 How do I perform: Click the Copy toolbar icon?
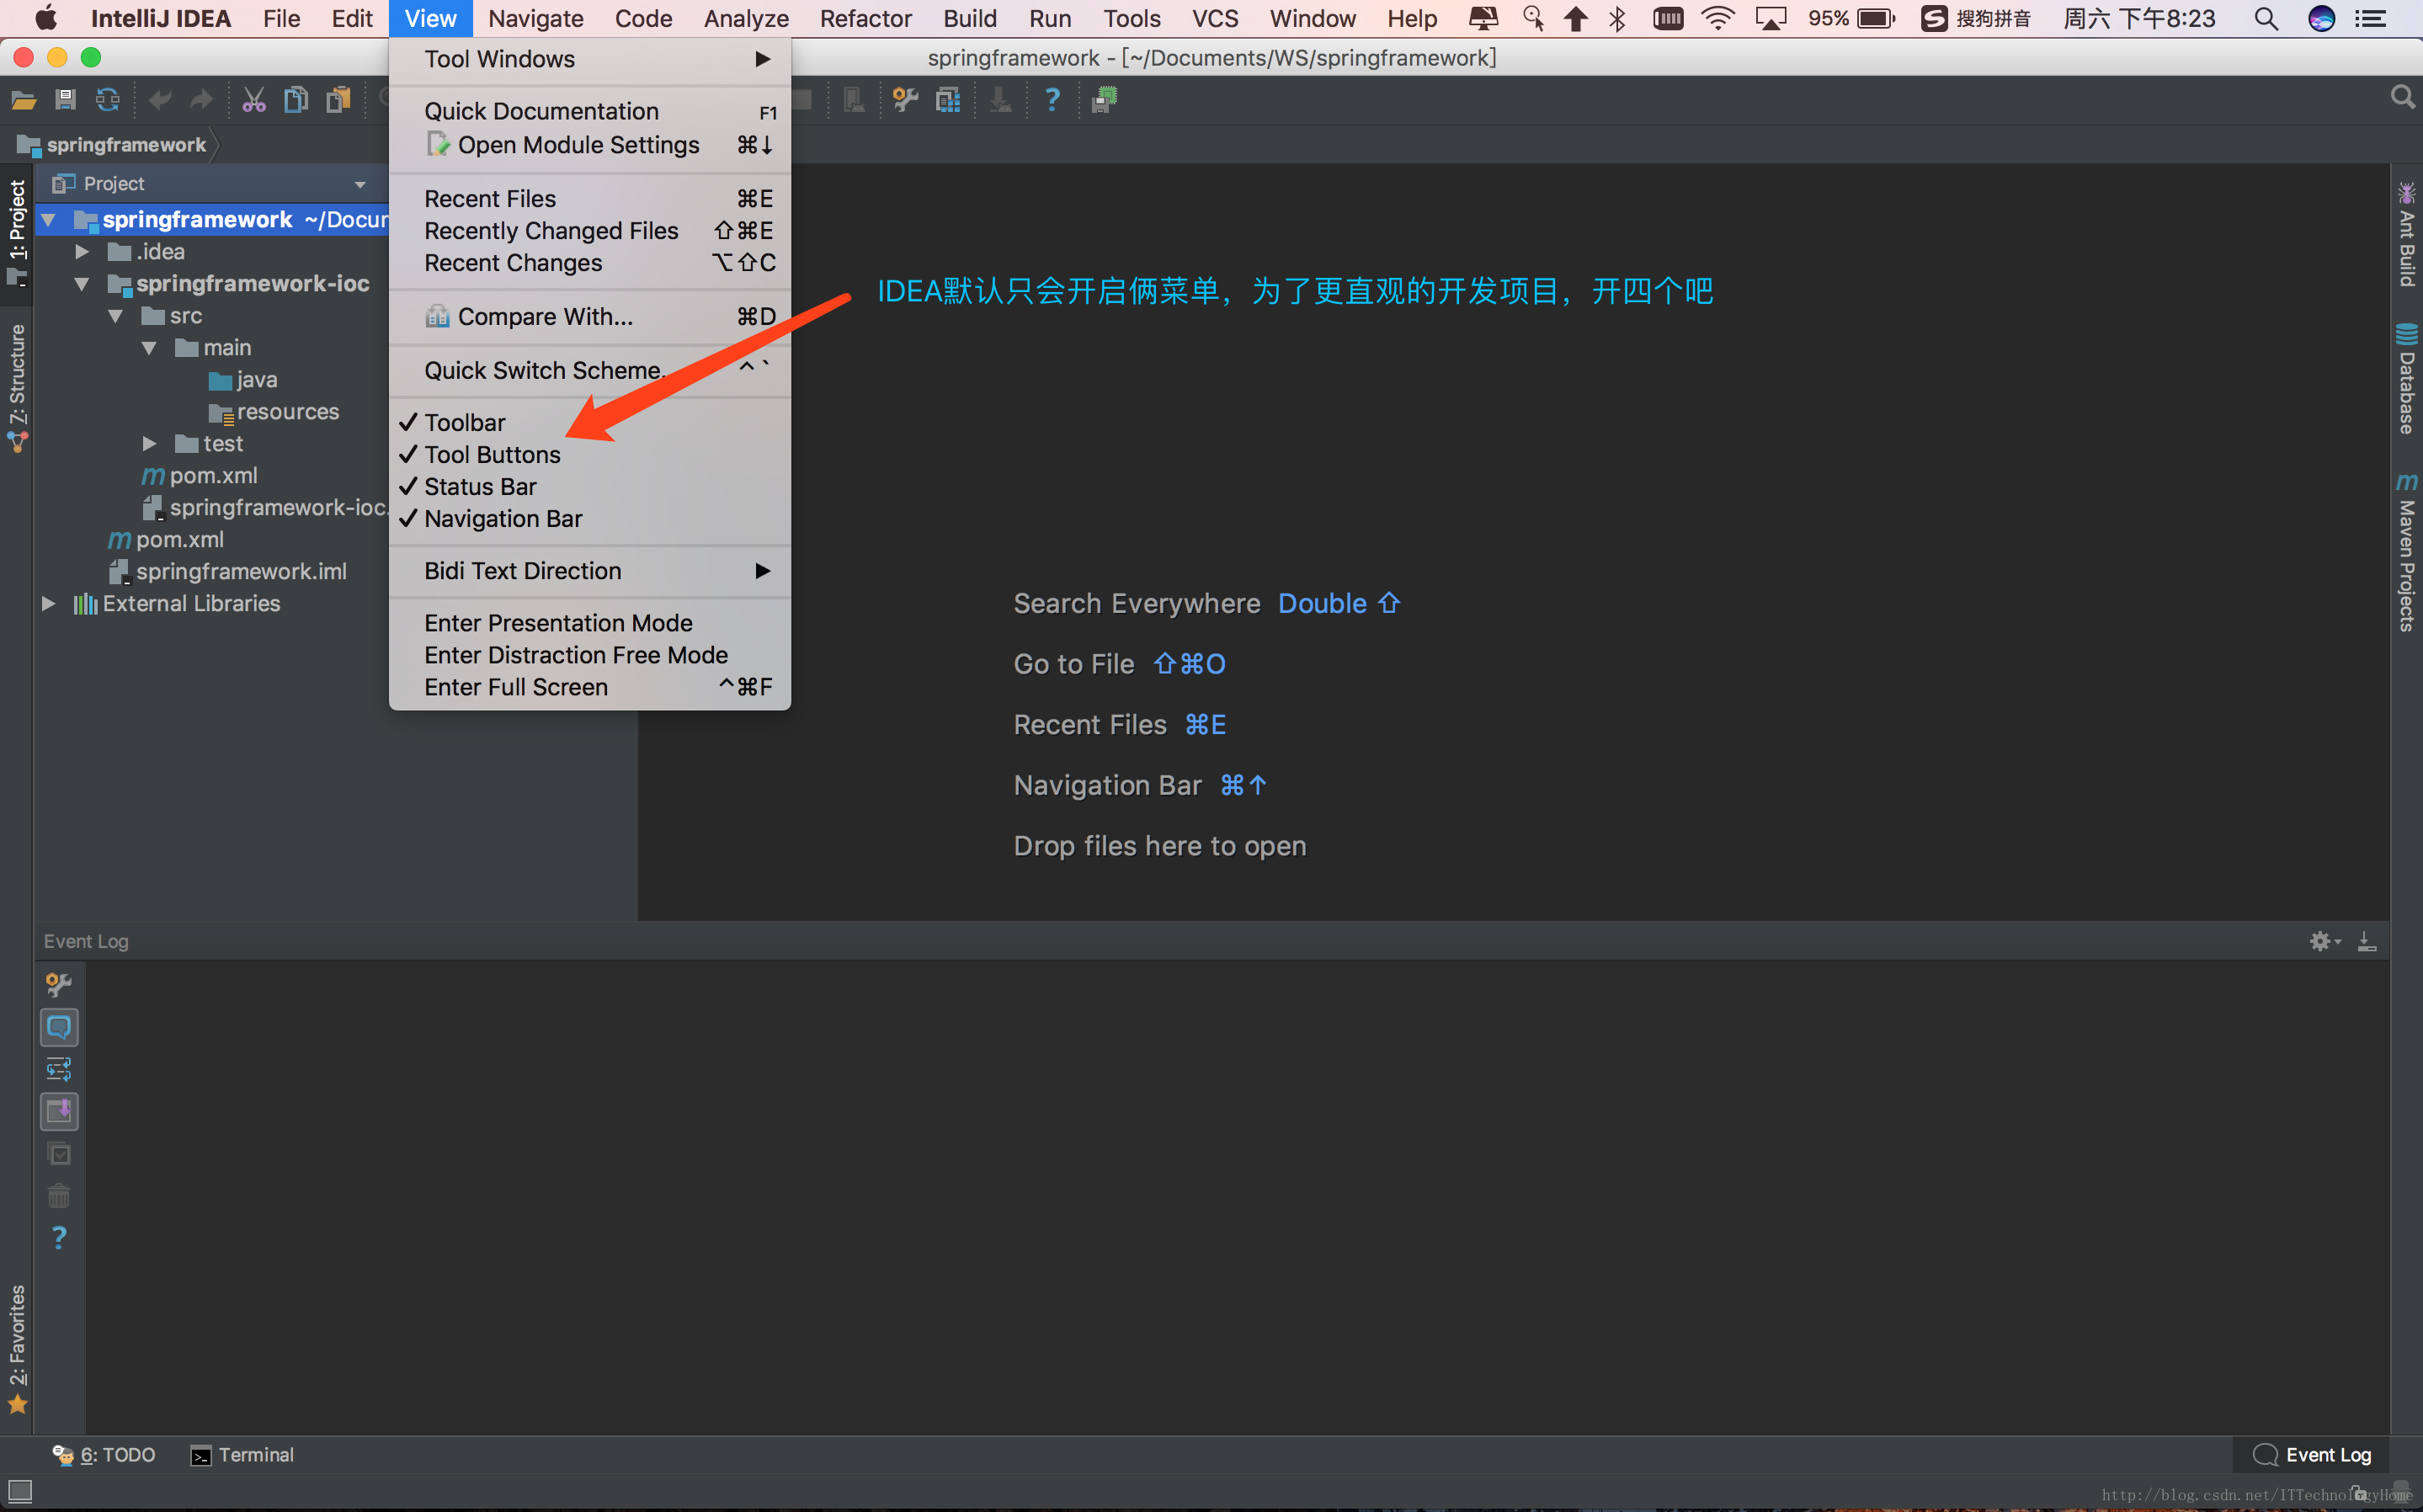pos(296,99)
